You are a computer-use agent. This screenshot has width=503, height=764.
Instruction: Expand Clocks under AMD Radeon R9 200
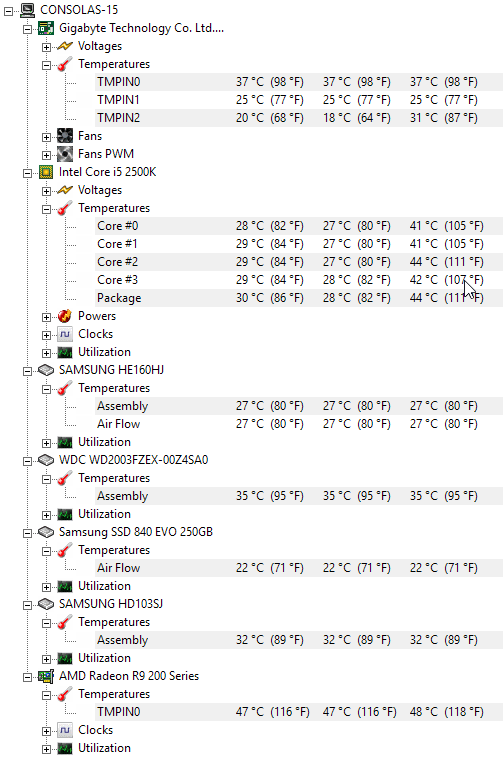(x=46, y=731)
